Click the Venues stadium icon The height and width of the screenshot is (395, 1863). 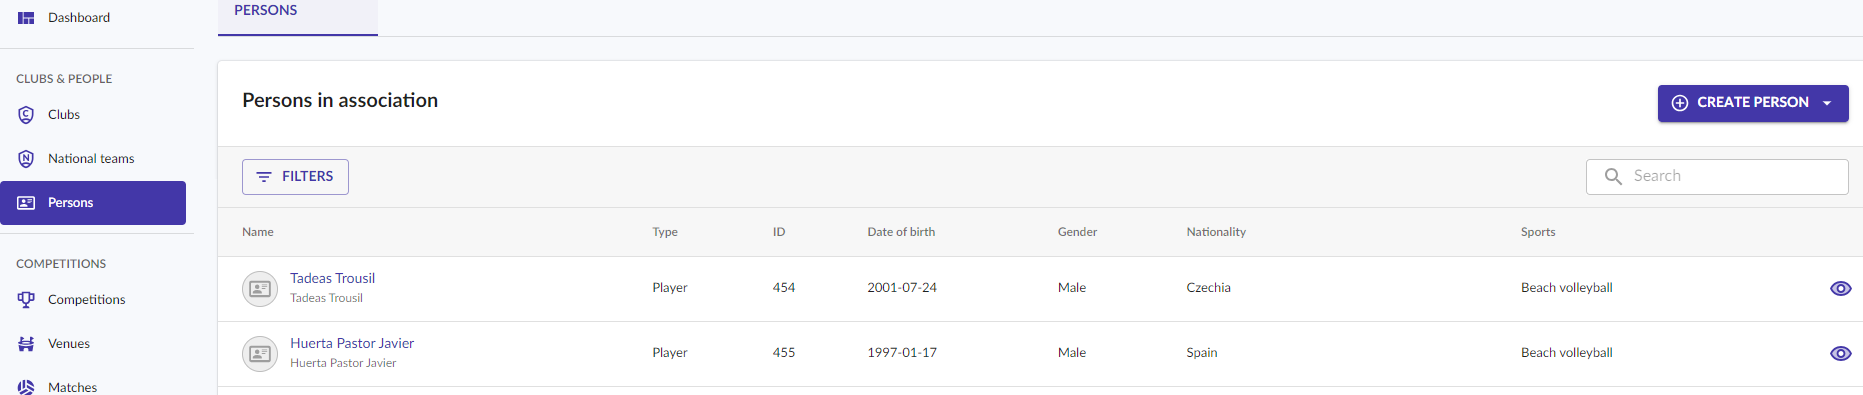coord(26,344)
